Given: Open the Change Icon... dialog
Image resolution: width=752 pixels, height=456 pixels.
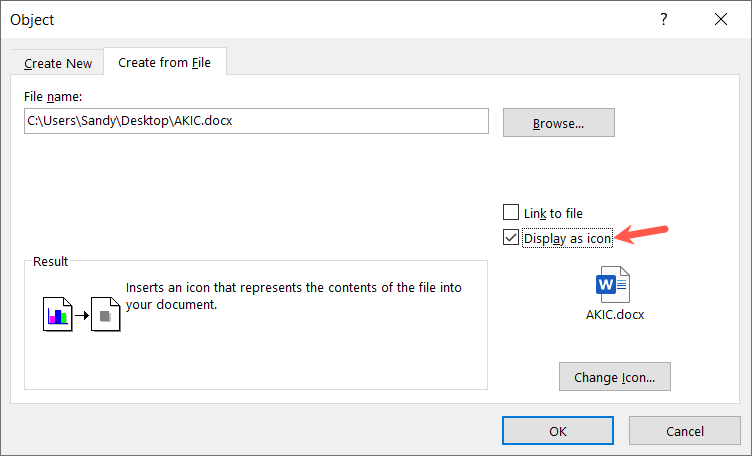Looking at the screenshot, I should (614, 377).
